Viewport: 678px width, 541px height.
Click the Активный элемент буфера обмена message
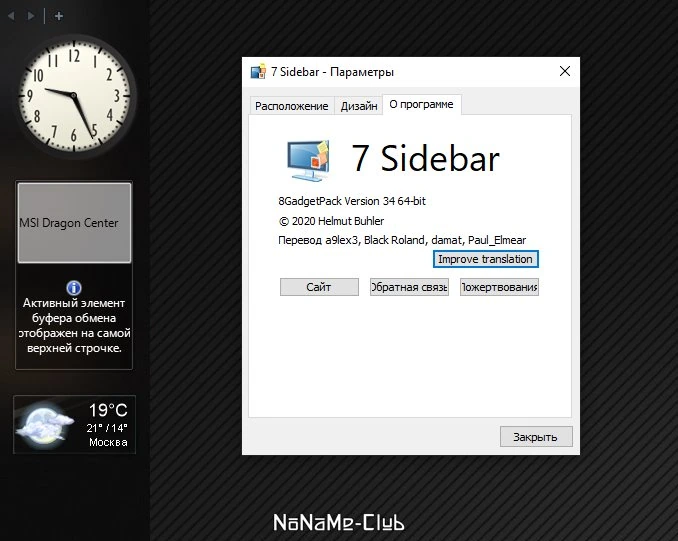coord(74,326)
